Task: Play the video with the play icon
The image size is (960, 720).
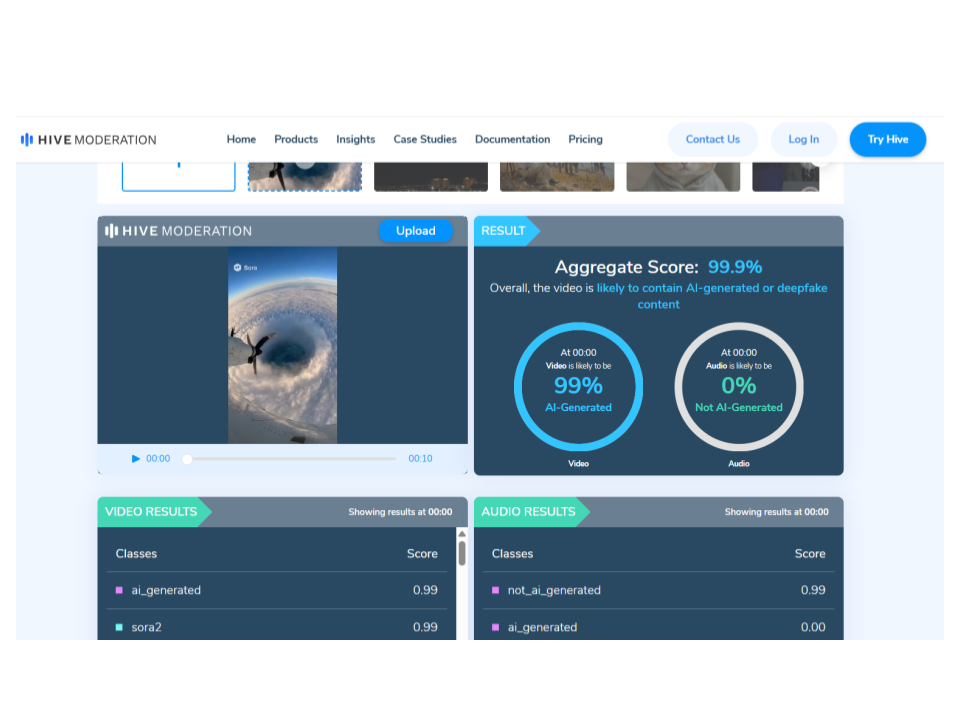Action: pyautogui.click(x=136, y=459)
